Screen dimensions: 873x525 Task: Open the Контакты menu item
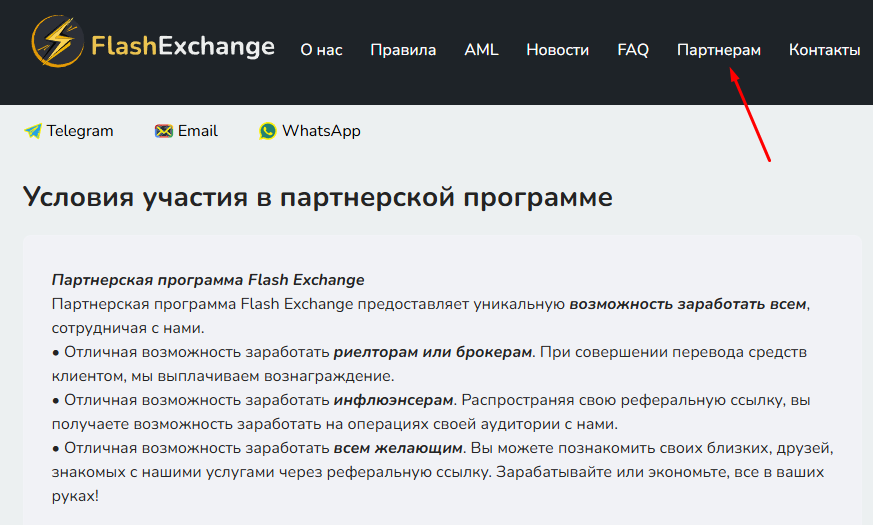point(825,50)
